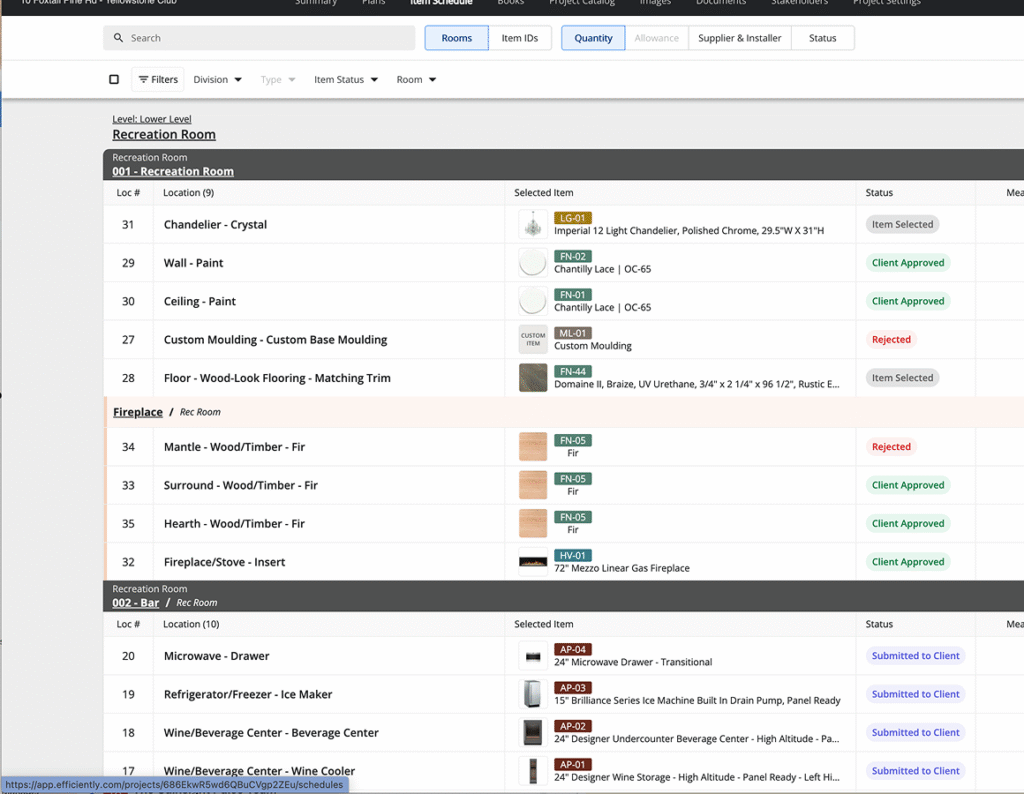1024x794 pixels.
Task: Expand the Item Status dropdown
Action: 346,80
